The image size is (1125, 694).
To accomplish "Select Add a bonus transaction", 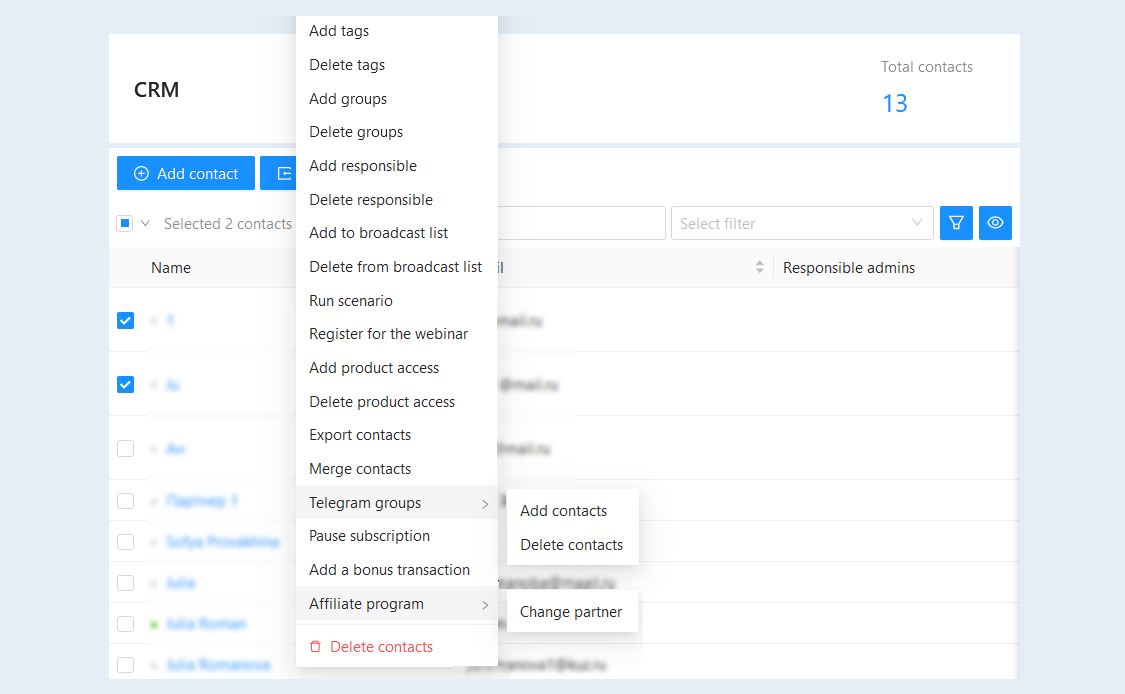I will [397, 570].
